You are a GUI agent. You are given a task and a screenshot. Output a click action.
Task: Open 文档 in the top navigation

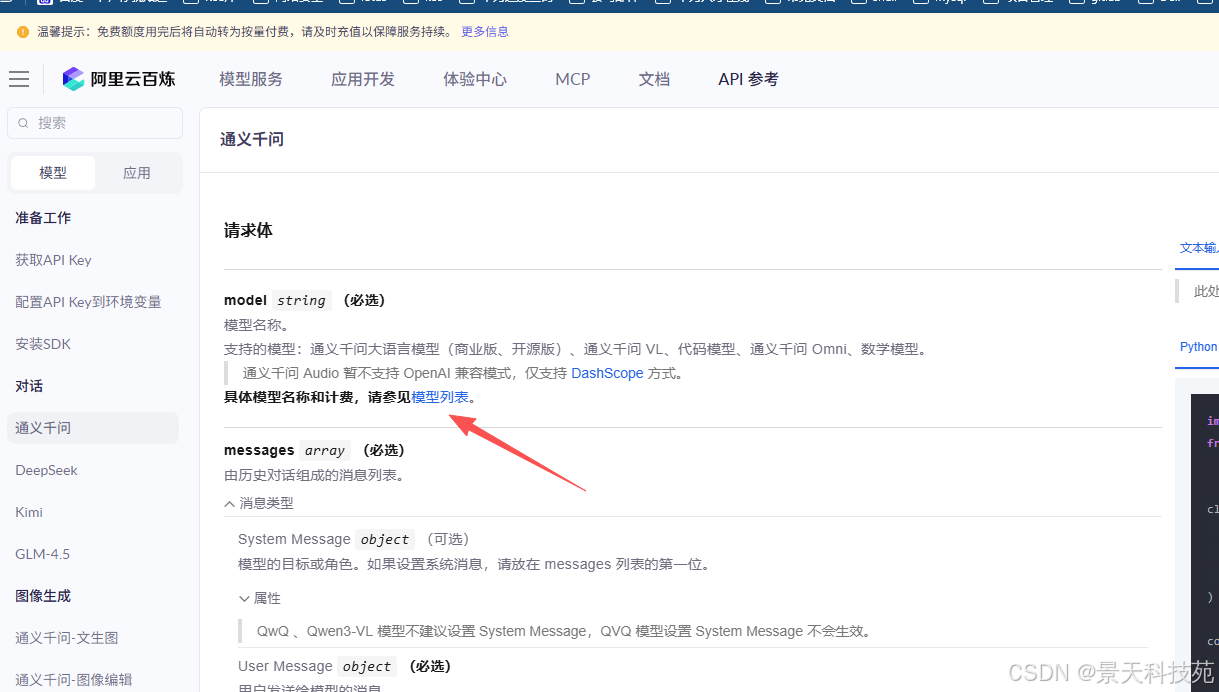(655, 79)
